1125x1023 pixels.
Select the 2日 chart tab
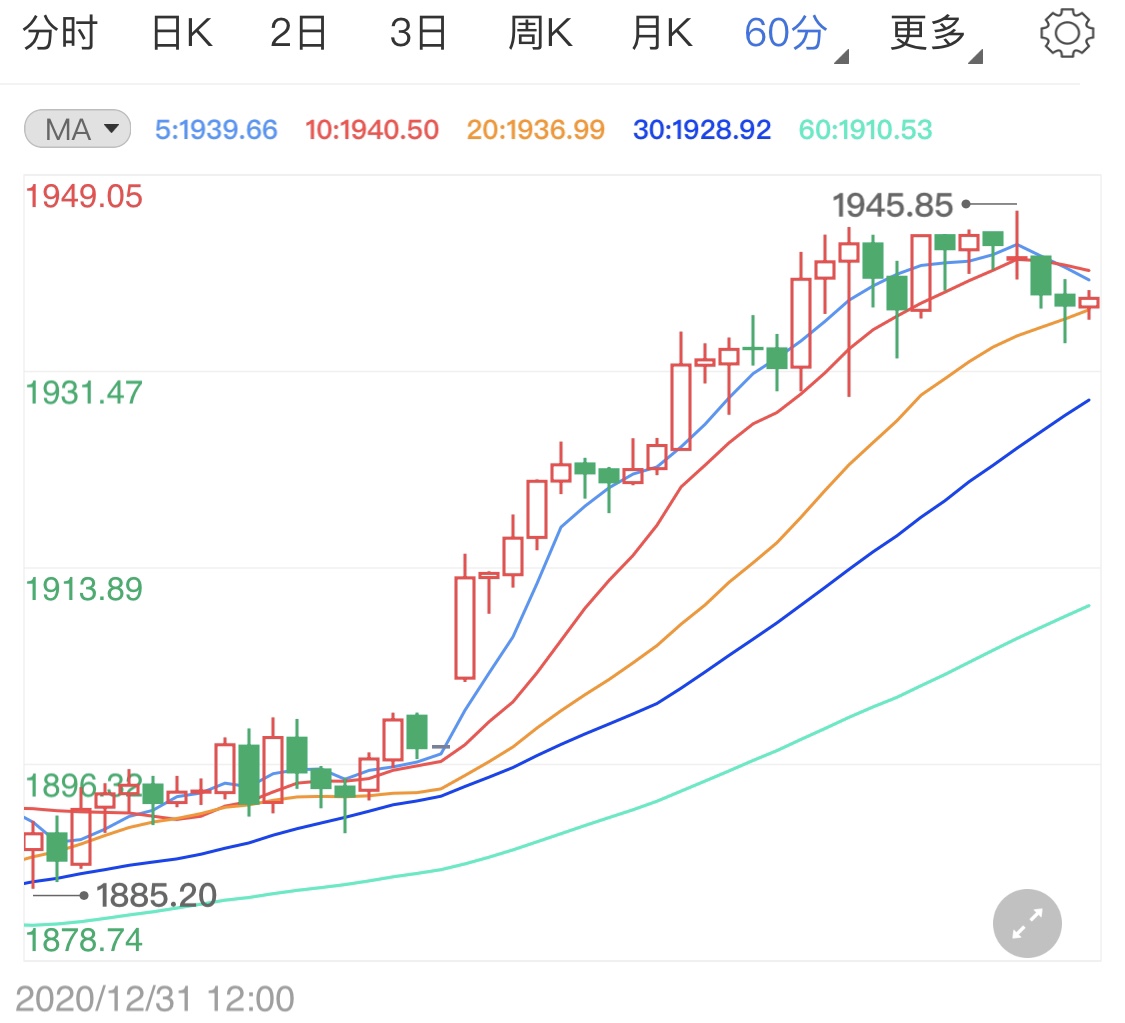coord(298,33)
